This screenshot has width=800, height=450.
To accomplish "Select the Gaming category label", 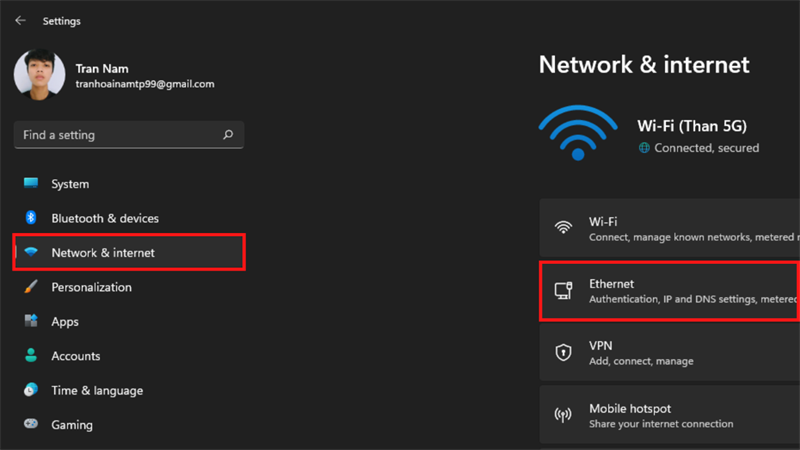I will coord(72,425).
